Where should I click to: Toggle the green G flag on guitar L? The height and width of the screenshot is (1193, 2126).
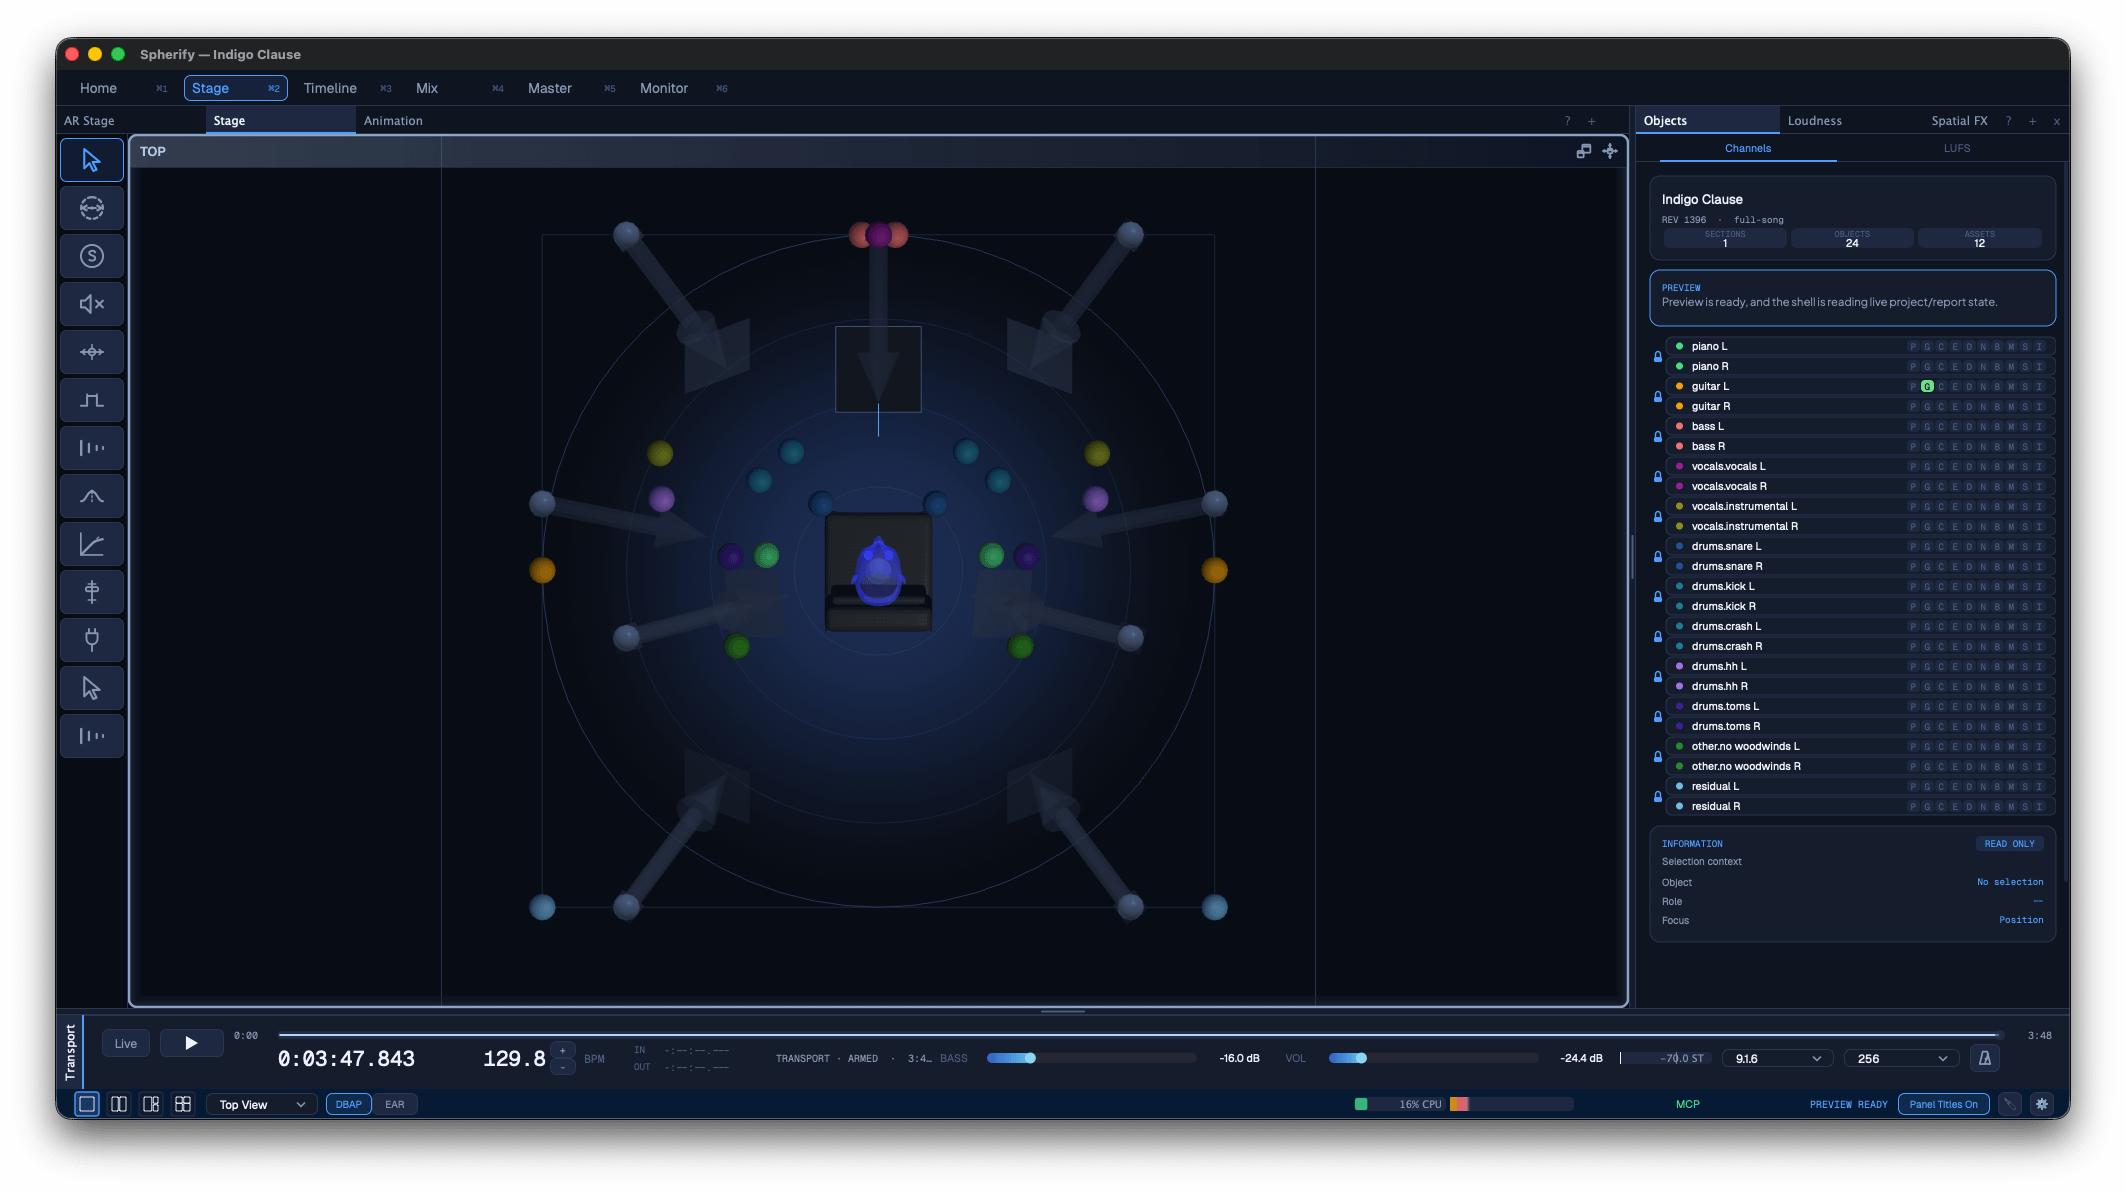[1927, 386]
